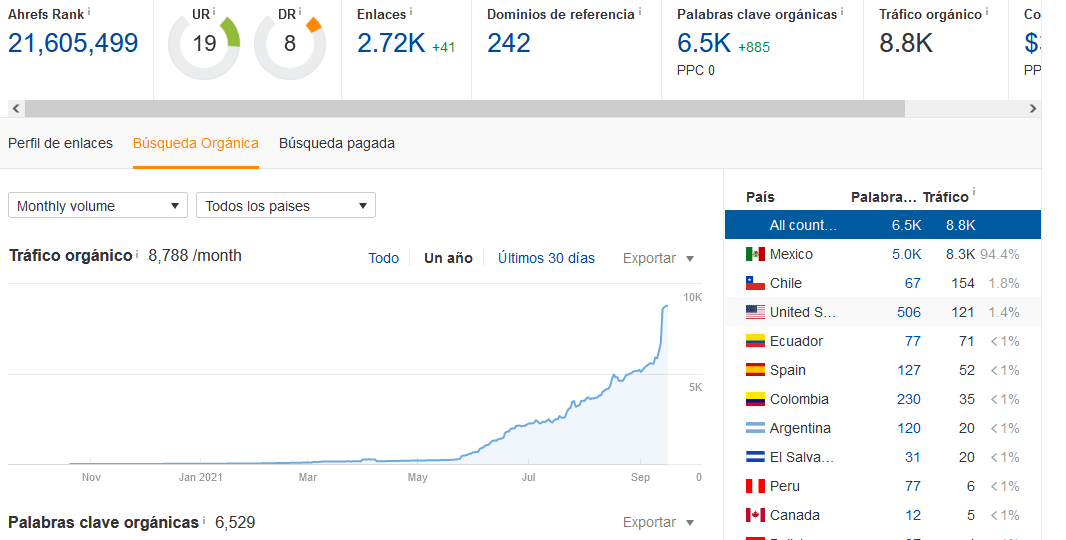The image size is (1066, 540).
Task: Click the Chile flag icon
Action: tap(755, 283)
